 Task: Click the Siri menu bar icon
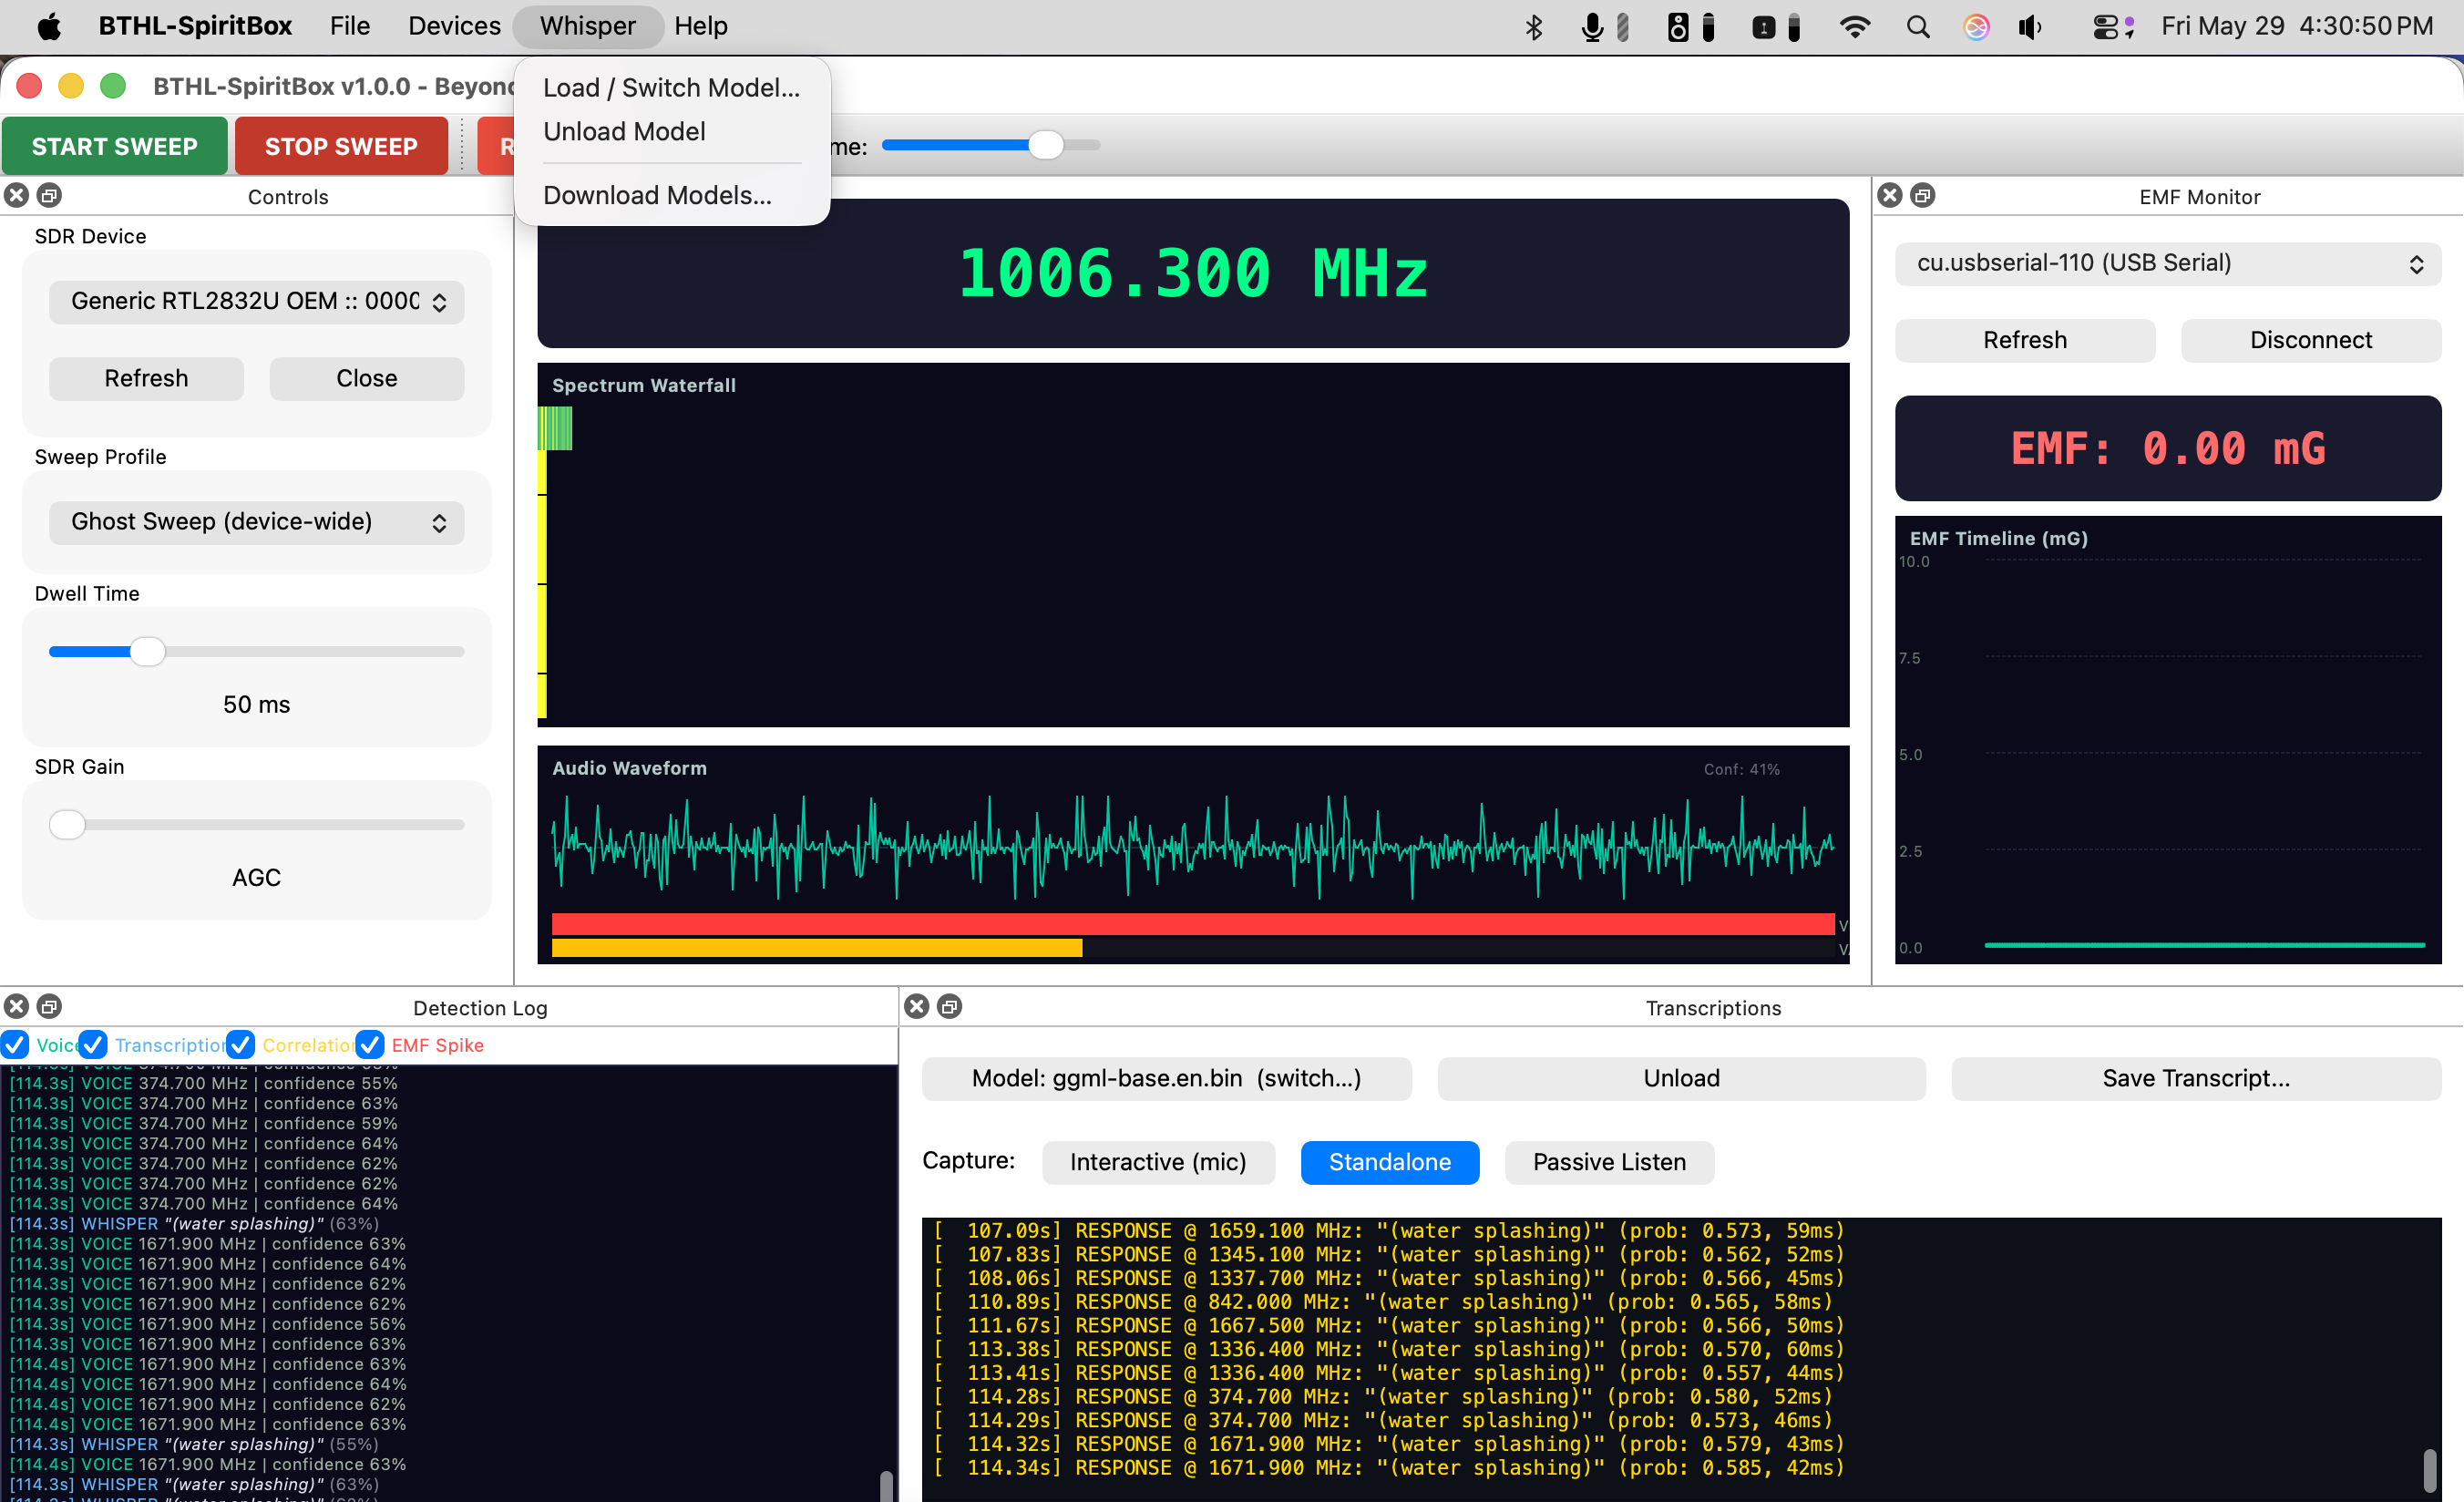[x=1975, y=27]
